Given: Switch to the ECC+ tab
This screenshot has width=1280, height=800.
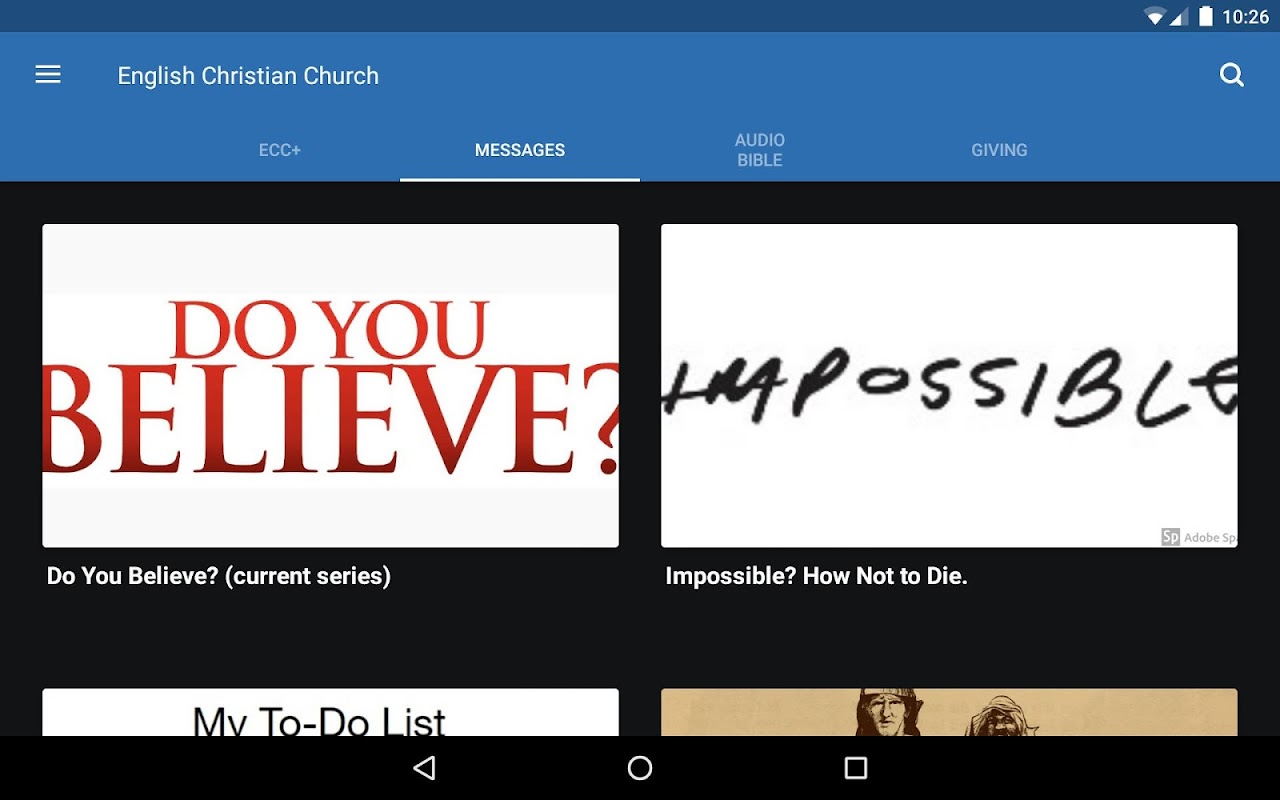Looking at the screenshot, I should [x=280, y=150].
